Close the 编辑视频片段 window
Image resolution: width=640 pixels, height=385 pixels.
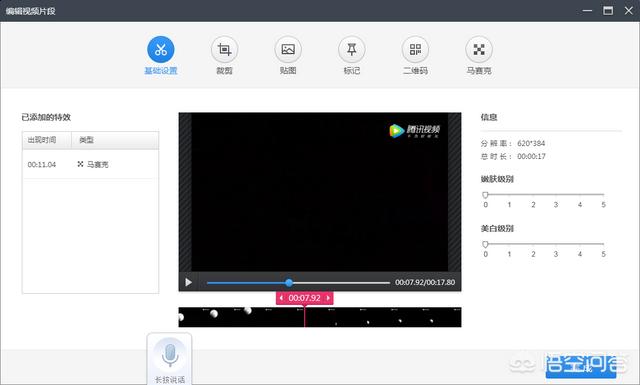(x=629, y=11)
